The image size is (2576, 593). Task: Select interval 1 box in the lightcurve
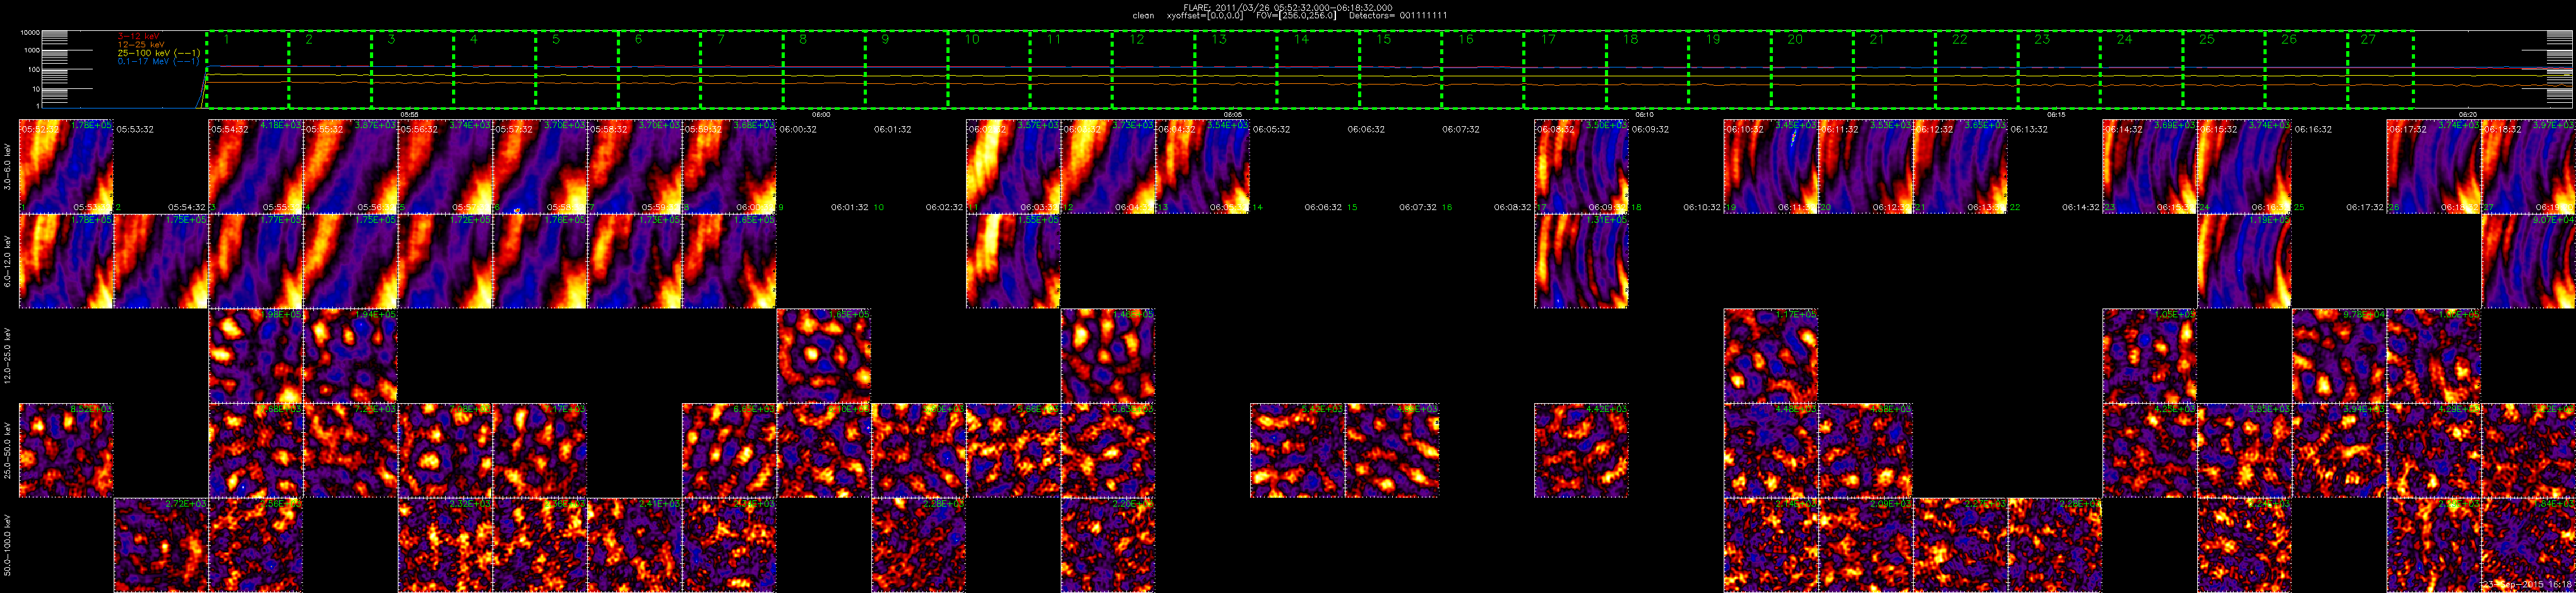tap(247, 69)
